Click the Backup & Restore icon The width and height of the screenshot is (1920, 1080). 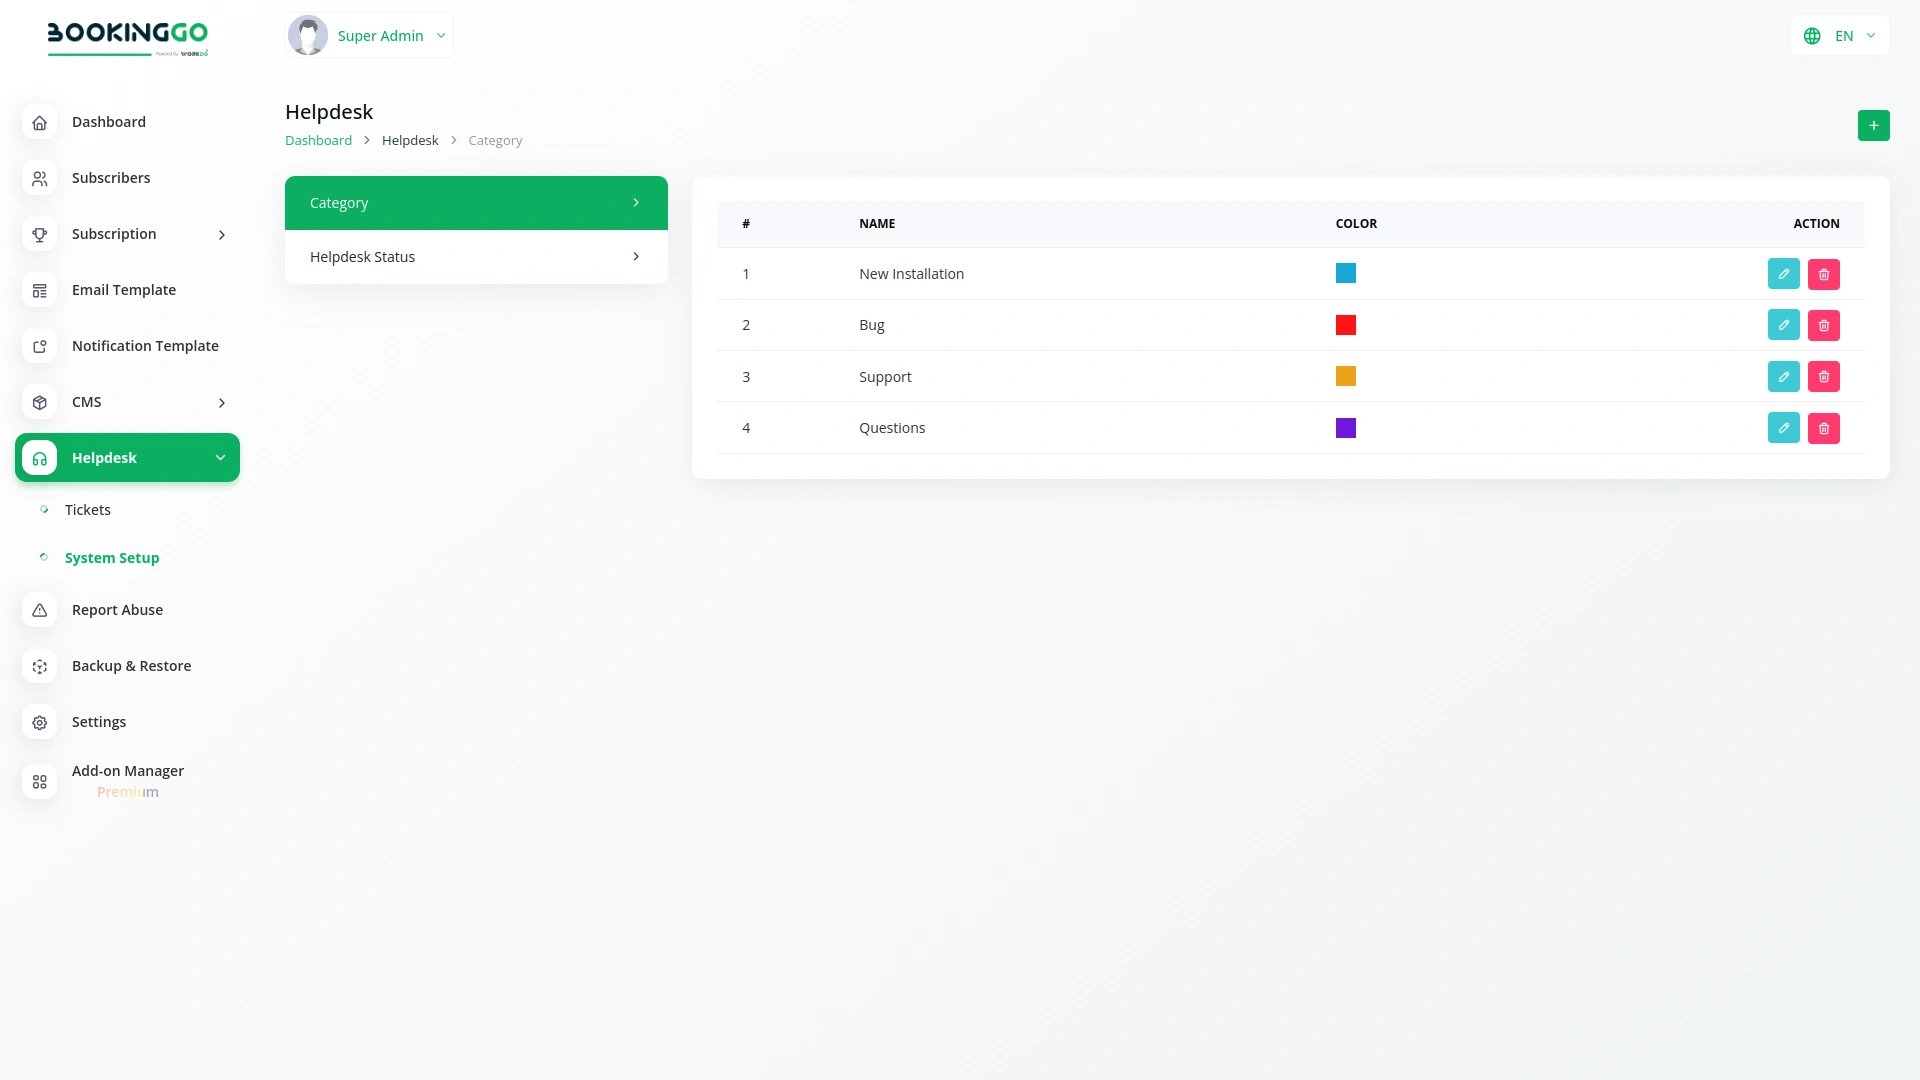pyautogui.click(x=39, y=666)
